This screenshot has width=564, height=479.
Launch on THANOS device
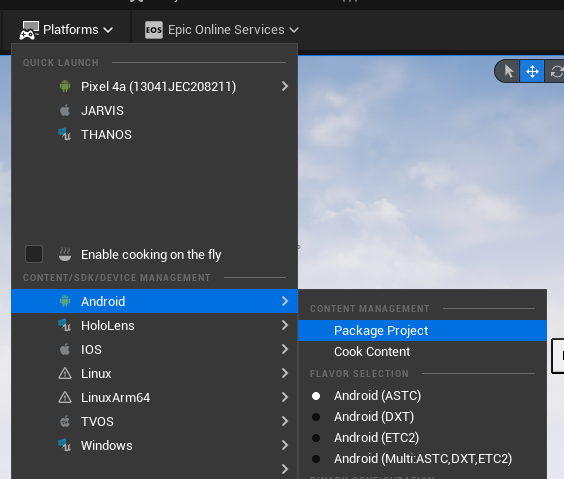[155, 135]
